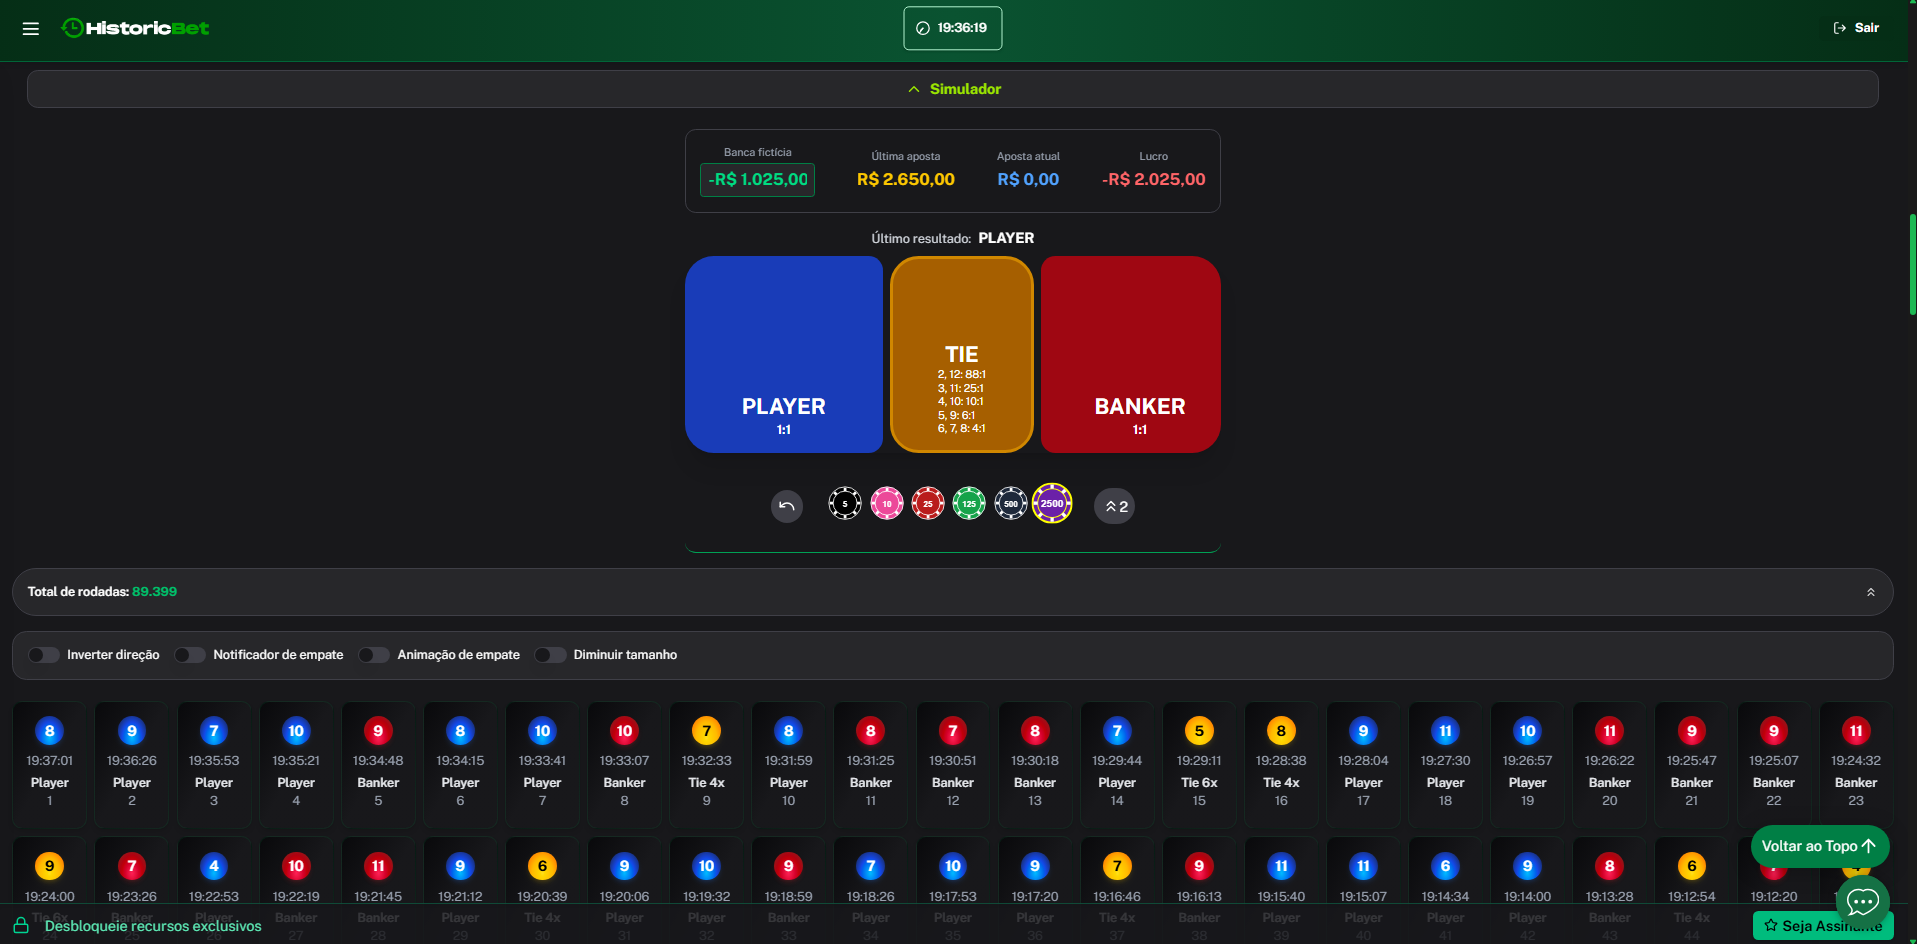Click Voltar ao Topo button
Image resolution: width=1917 pixels, height=944 pixels.
[x=1819, y=846]
